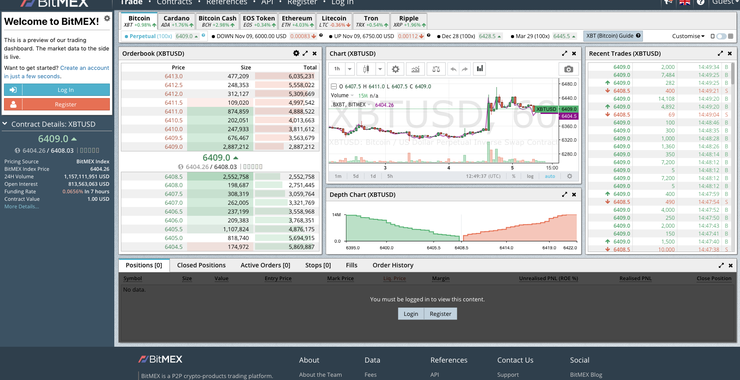740x380 pixels.
Task: Close the Orderbook (XBTUSD) panel
Action: (315, 54)
